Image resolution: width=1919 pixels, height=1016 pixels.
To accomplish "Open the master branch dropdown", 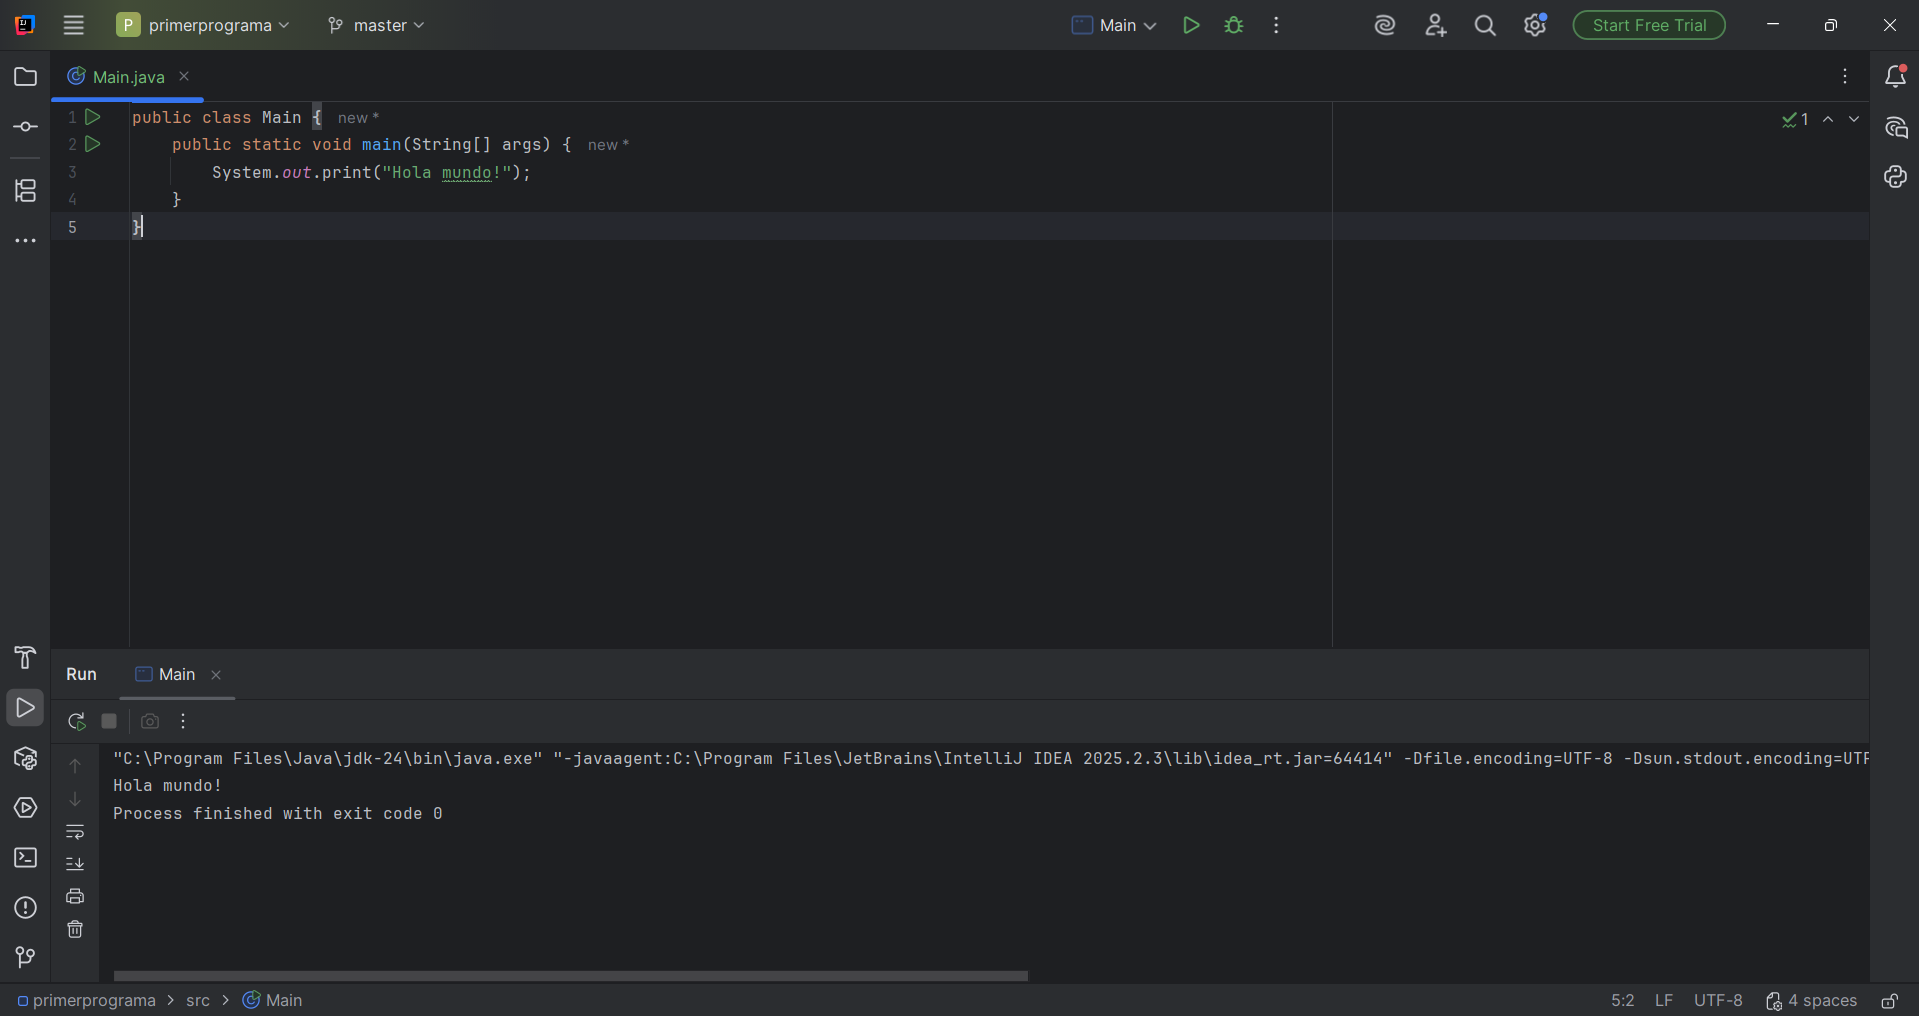I will point(376,26).
